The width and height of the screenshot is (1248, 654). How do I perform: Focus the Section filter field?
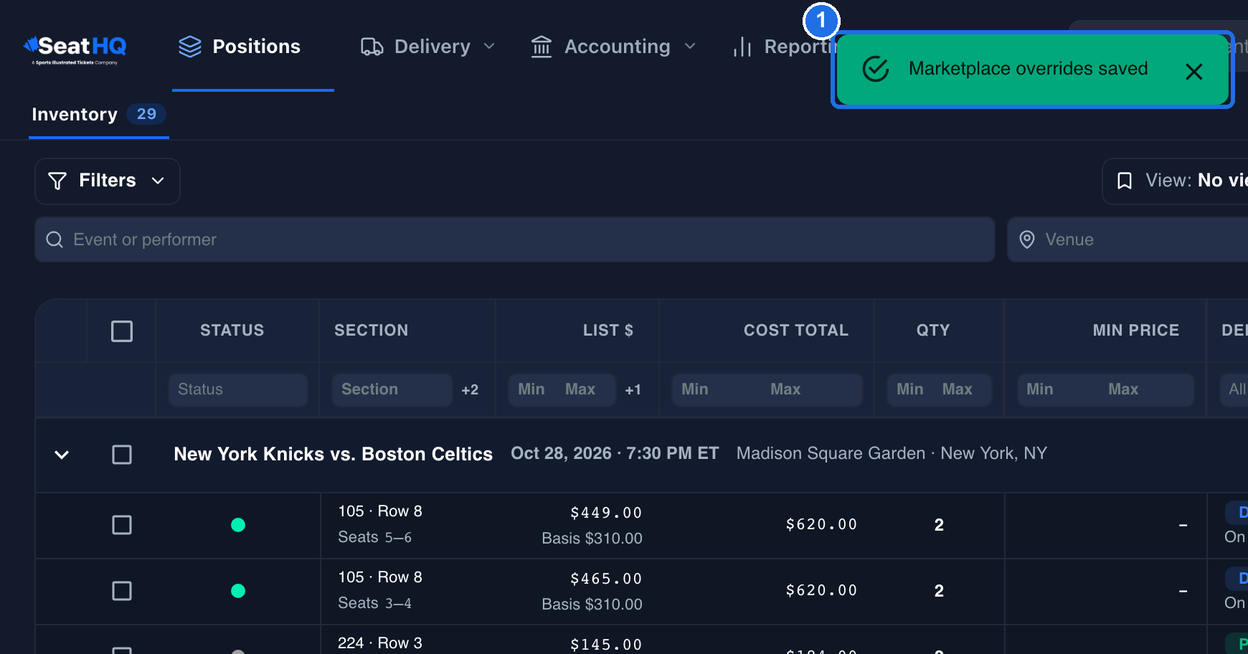pos(392,390)
